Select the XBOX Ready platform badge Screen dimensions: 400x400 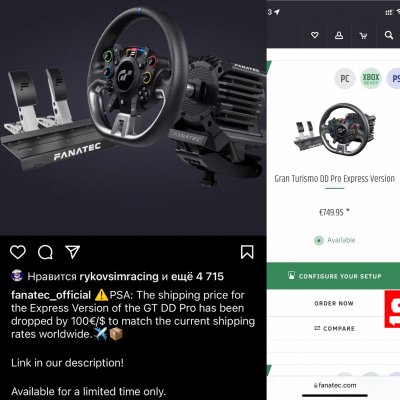tap(371, 79)
